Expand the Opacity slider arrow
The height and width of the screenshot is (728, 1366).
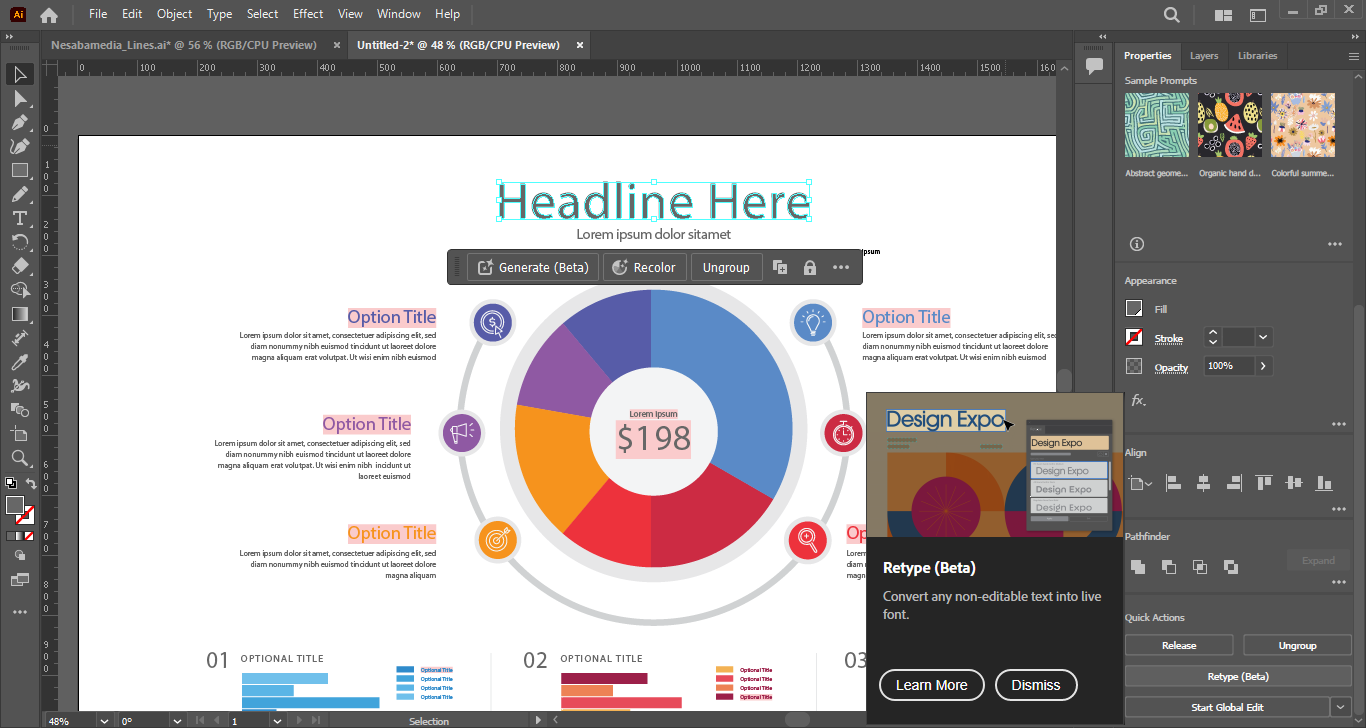point(1263,366)
